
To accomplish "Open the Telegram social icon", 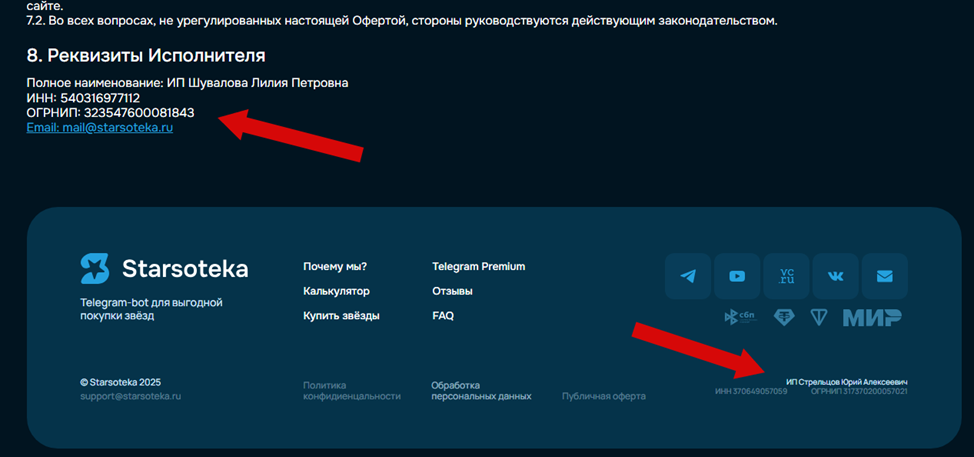I will point(688,276).
